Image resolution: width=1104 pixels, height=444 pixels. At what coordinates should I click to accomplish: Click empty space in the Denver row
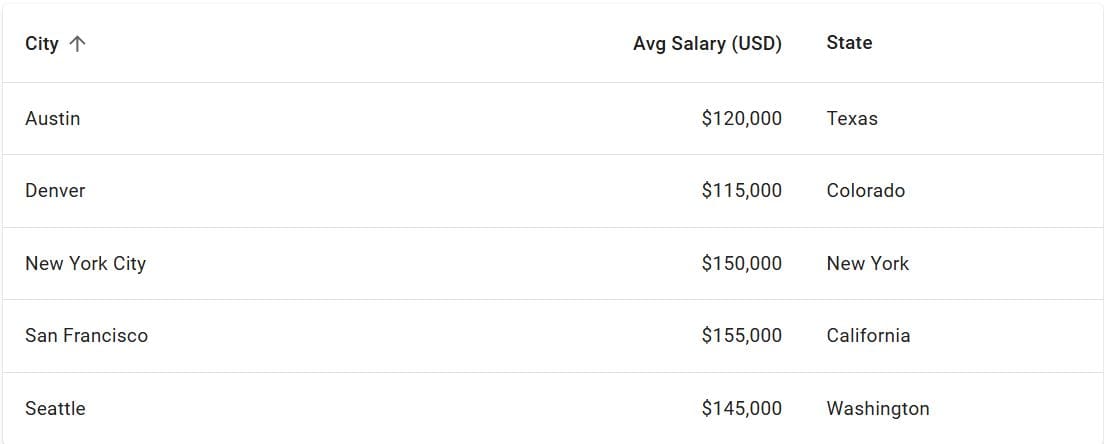pyautogui.click(x=400, y=190)
